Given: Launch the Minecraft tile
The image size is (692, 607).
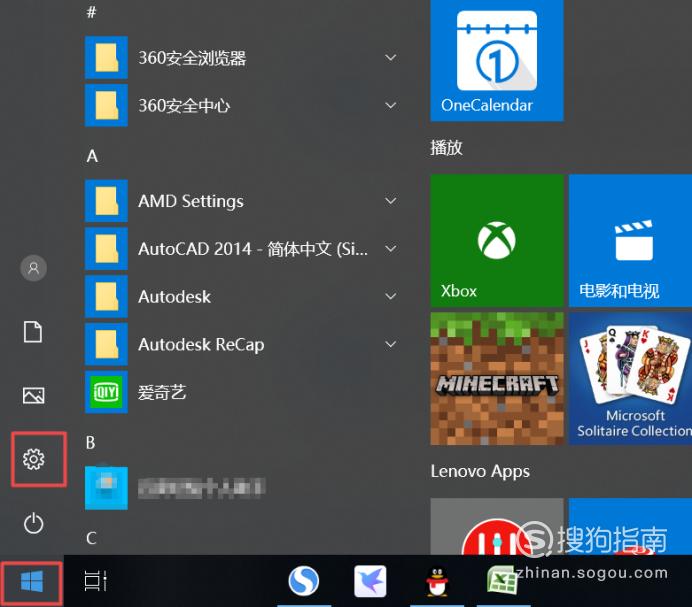Looking at the screenshot, I should coord(497,378).
